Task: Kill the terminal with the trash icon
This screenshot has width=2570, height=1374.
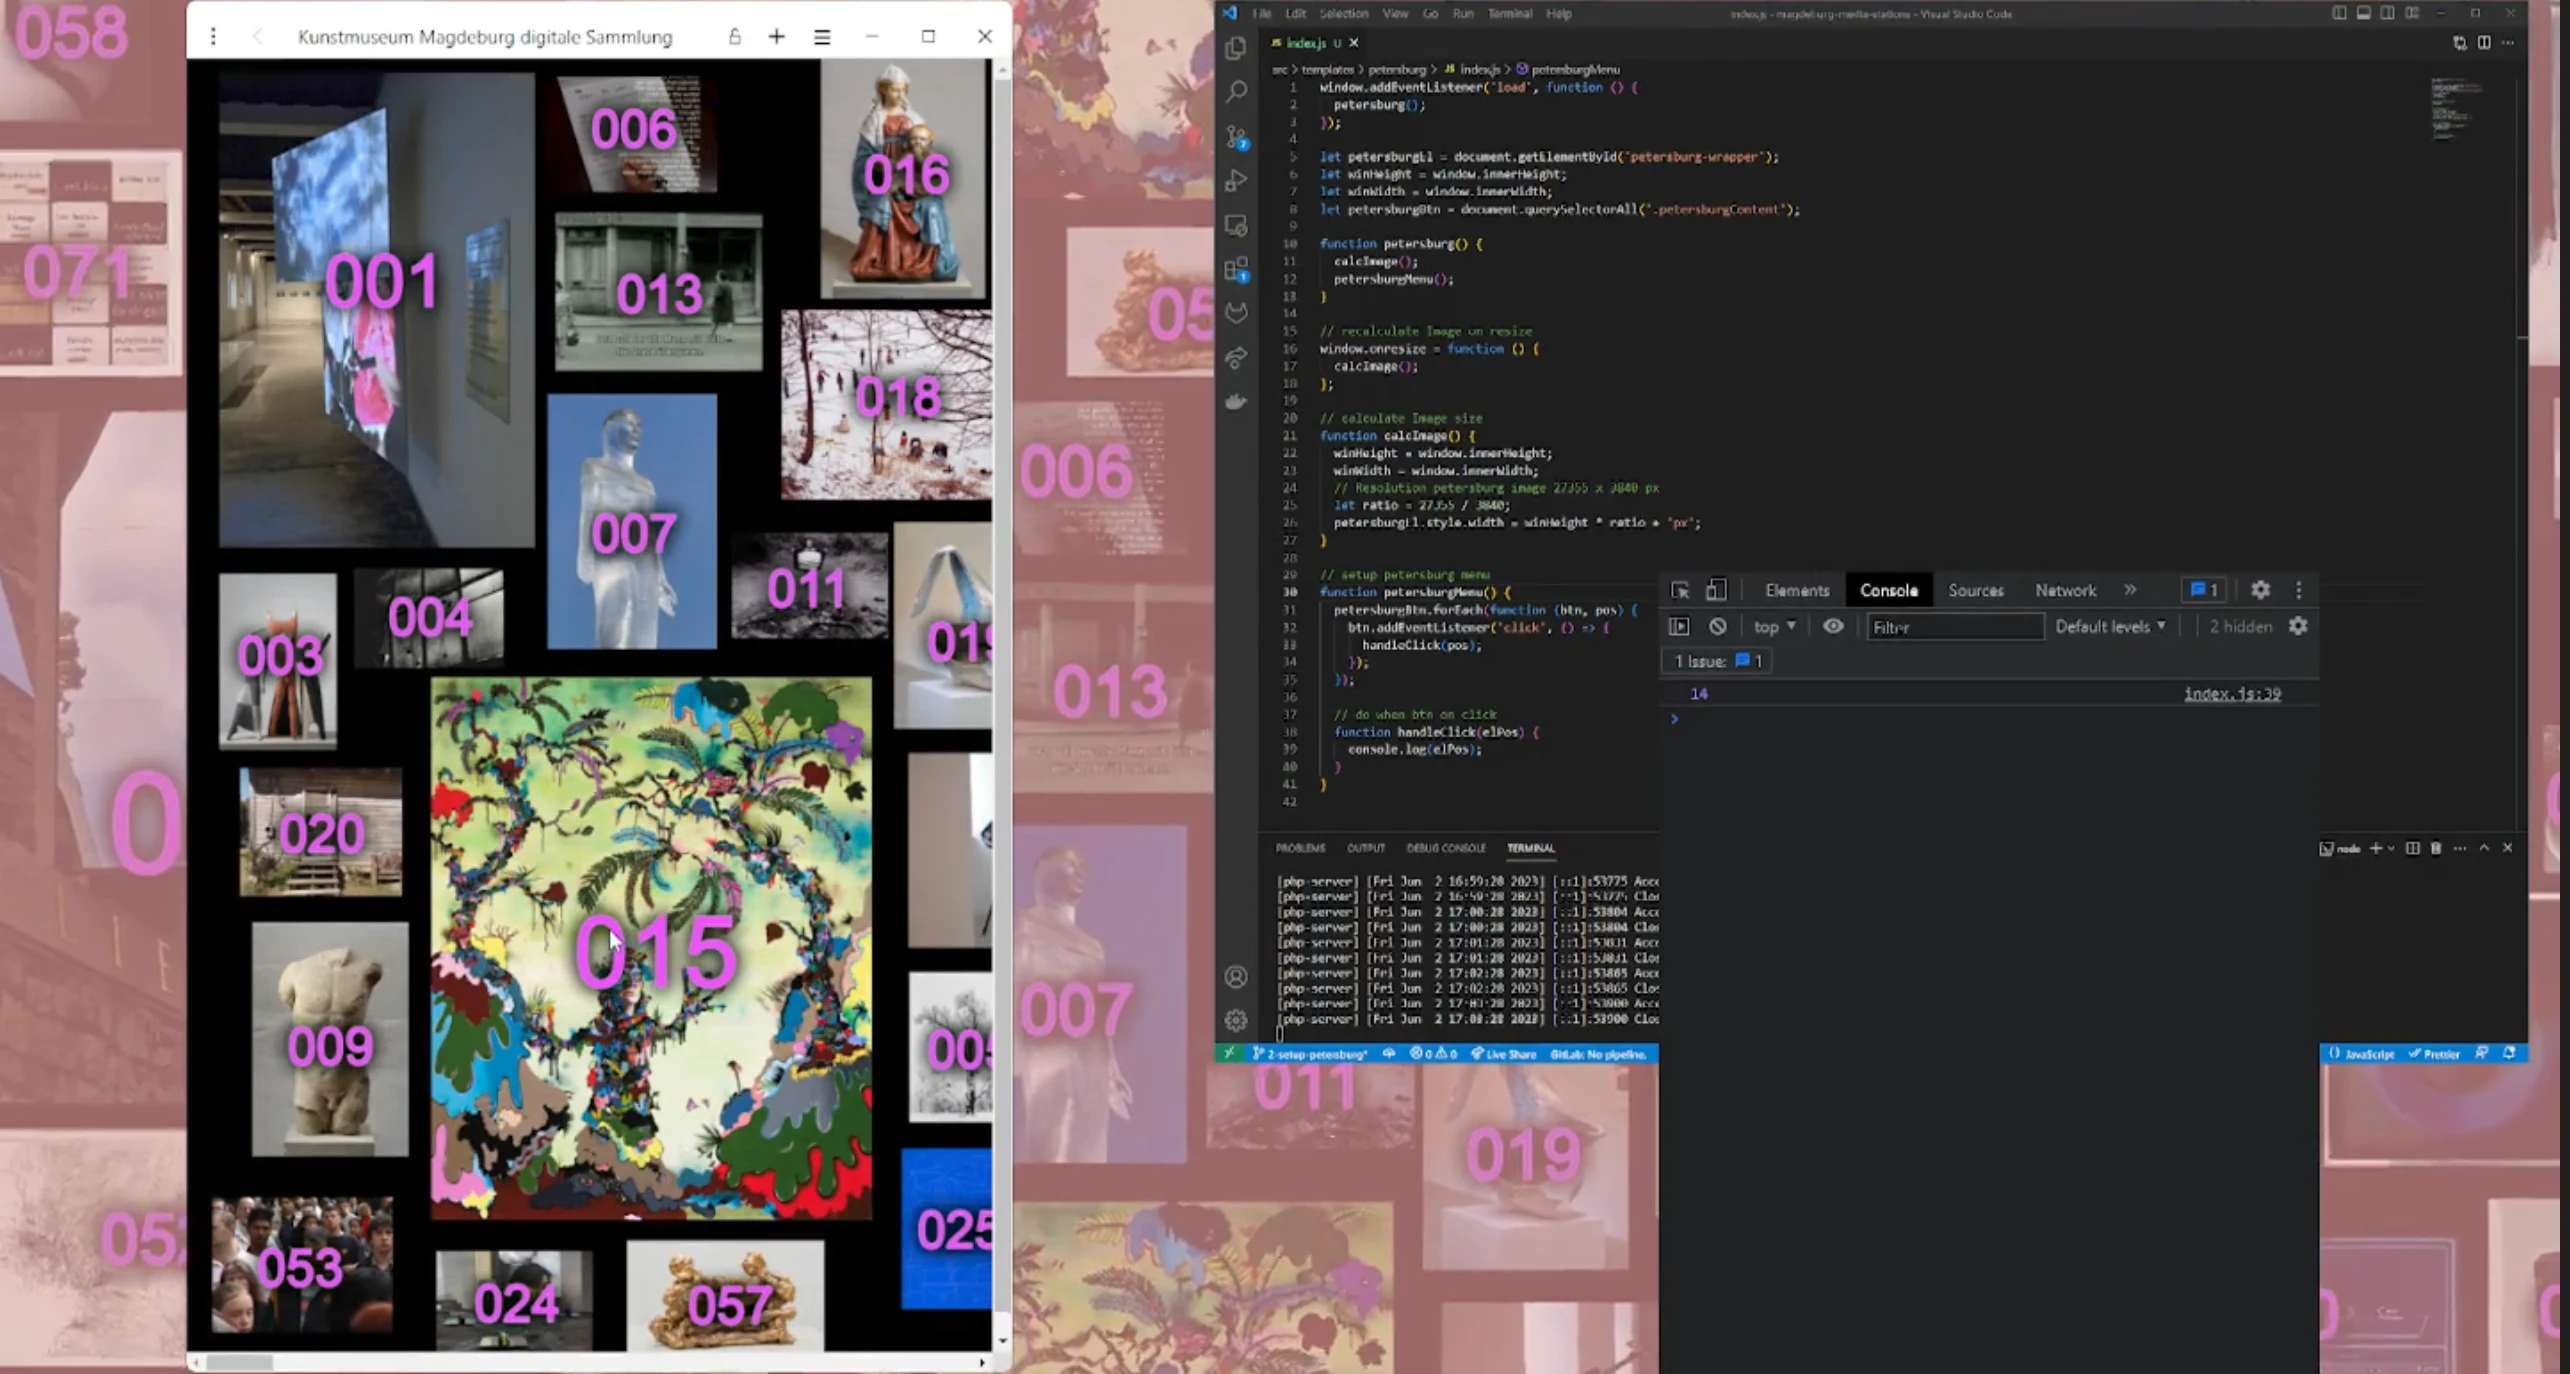Action: click(2436, 848)
